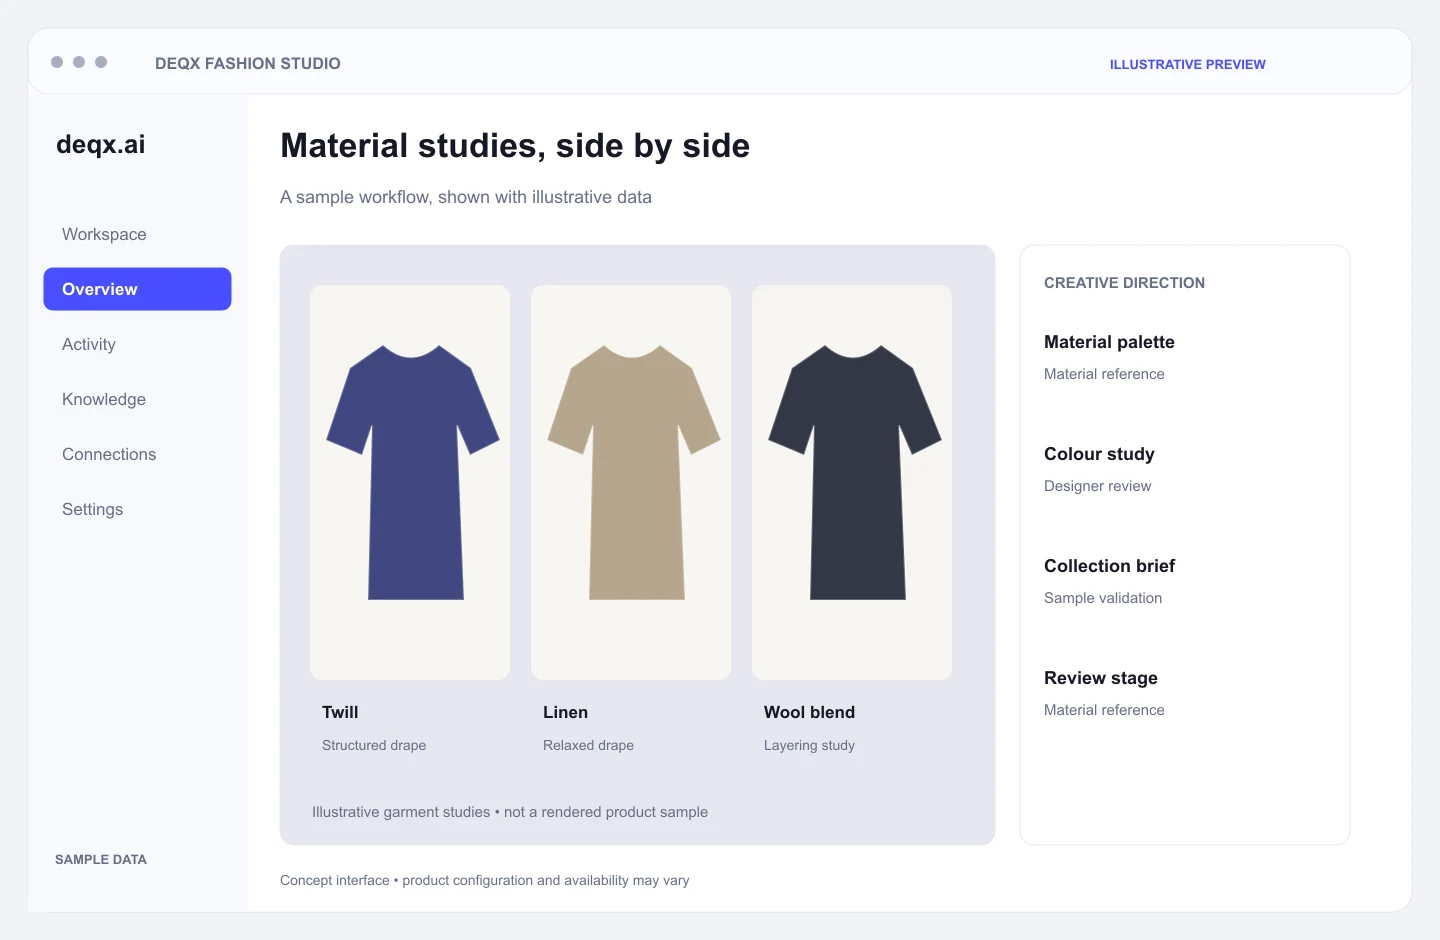Open the Colour study entry
The image size is (1440, 940).
click(x=1099, y=454)
